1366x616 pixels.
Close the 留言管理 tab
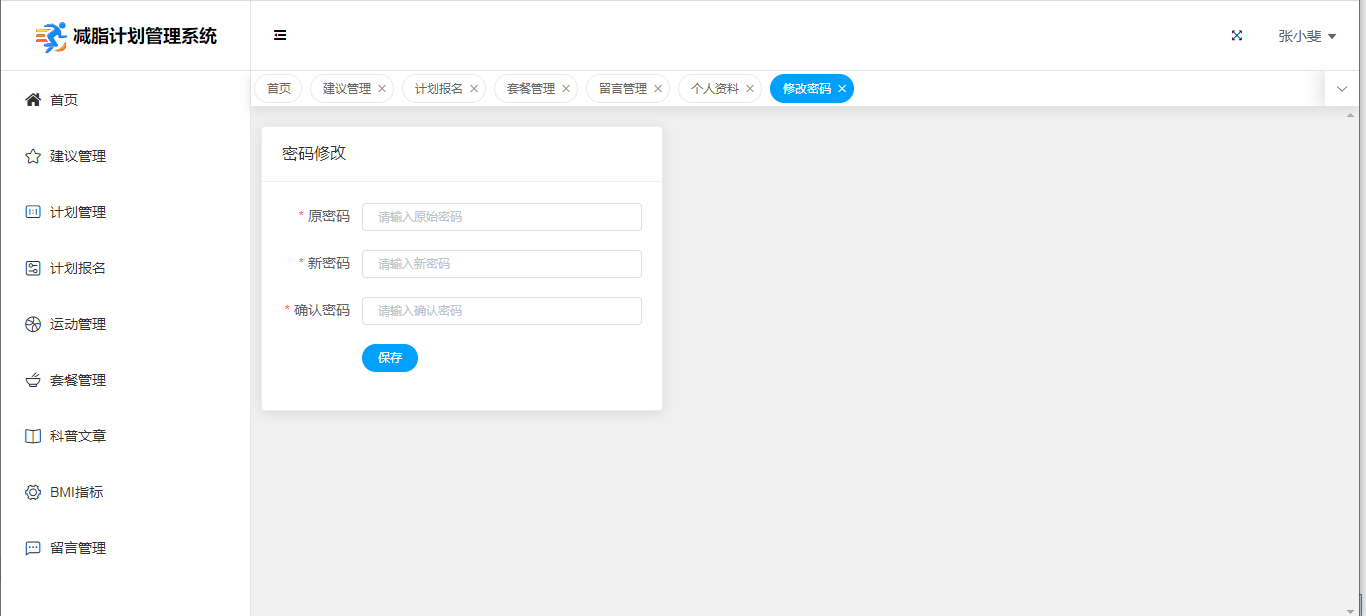click(x=658, y=89)
